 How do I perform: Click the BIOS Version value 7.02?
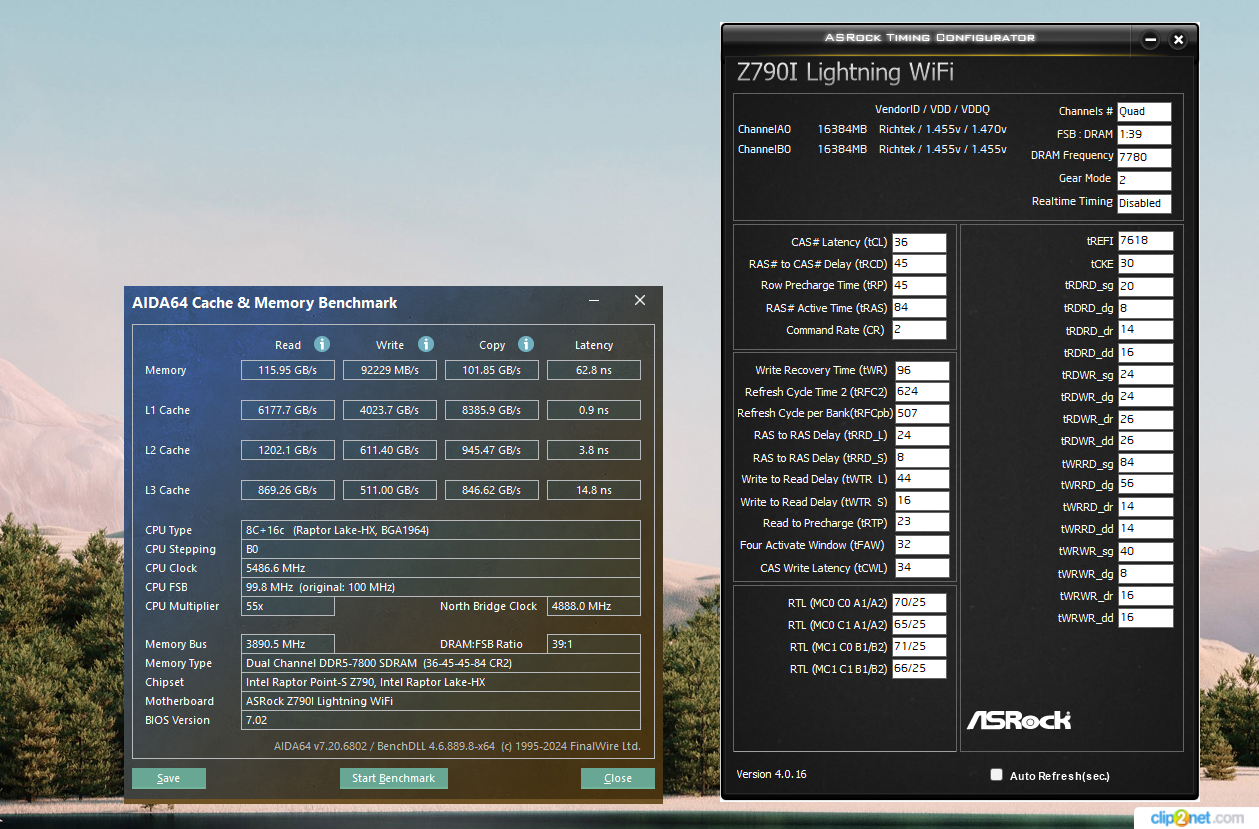coord(441,720)
